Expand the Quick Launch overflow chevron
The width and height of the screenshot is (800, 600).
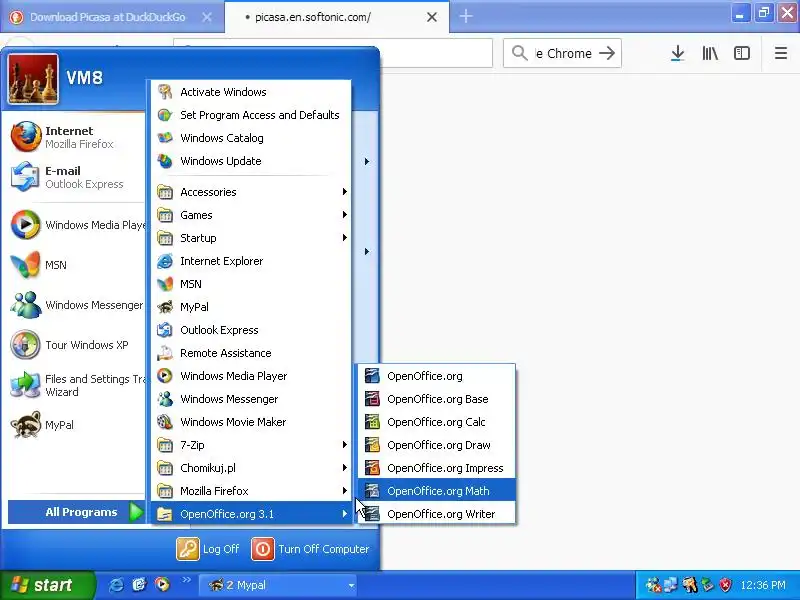tap(187, 580)
